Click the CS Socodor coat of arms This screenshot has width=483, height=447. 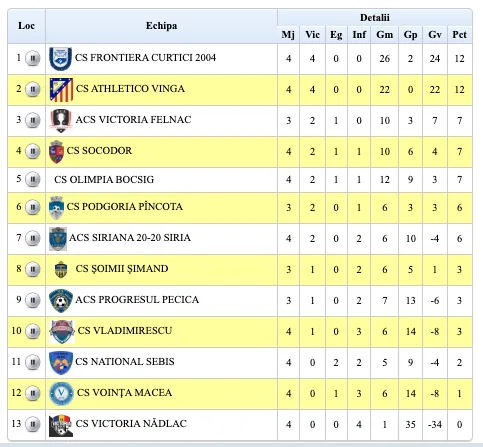(x=56, y=152)
